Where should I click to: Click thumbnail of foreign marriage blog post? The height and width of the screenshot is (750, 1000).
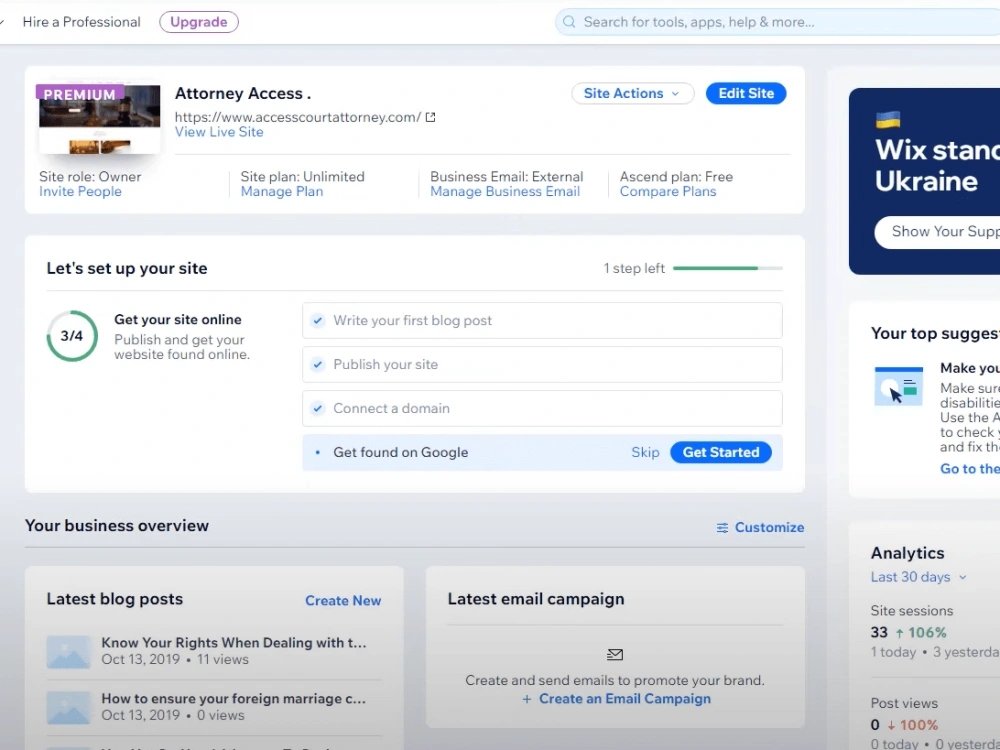(68, 707)
